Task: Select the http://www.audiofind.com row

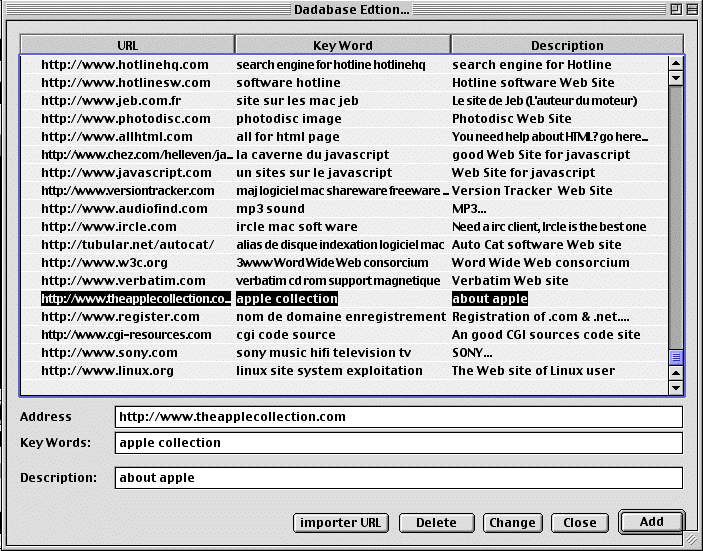Action: (x=344, y=208)
